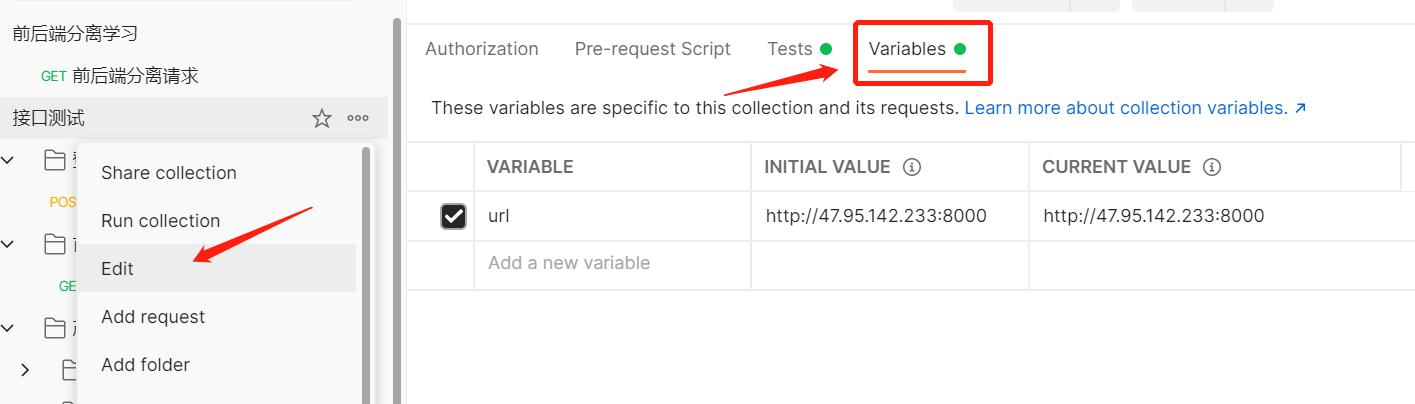The height and width of the screenshot is (404, 1415).
Task: Collapse the first folder chevron under 接口测试
Action: [x=8, y=159]
